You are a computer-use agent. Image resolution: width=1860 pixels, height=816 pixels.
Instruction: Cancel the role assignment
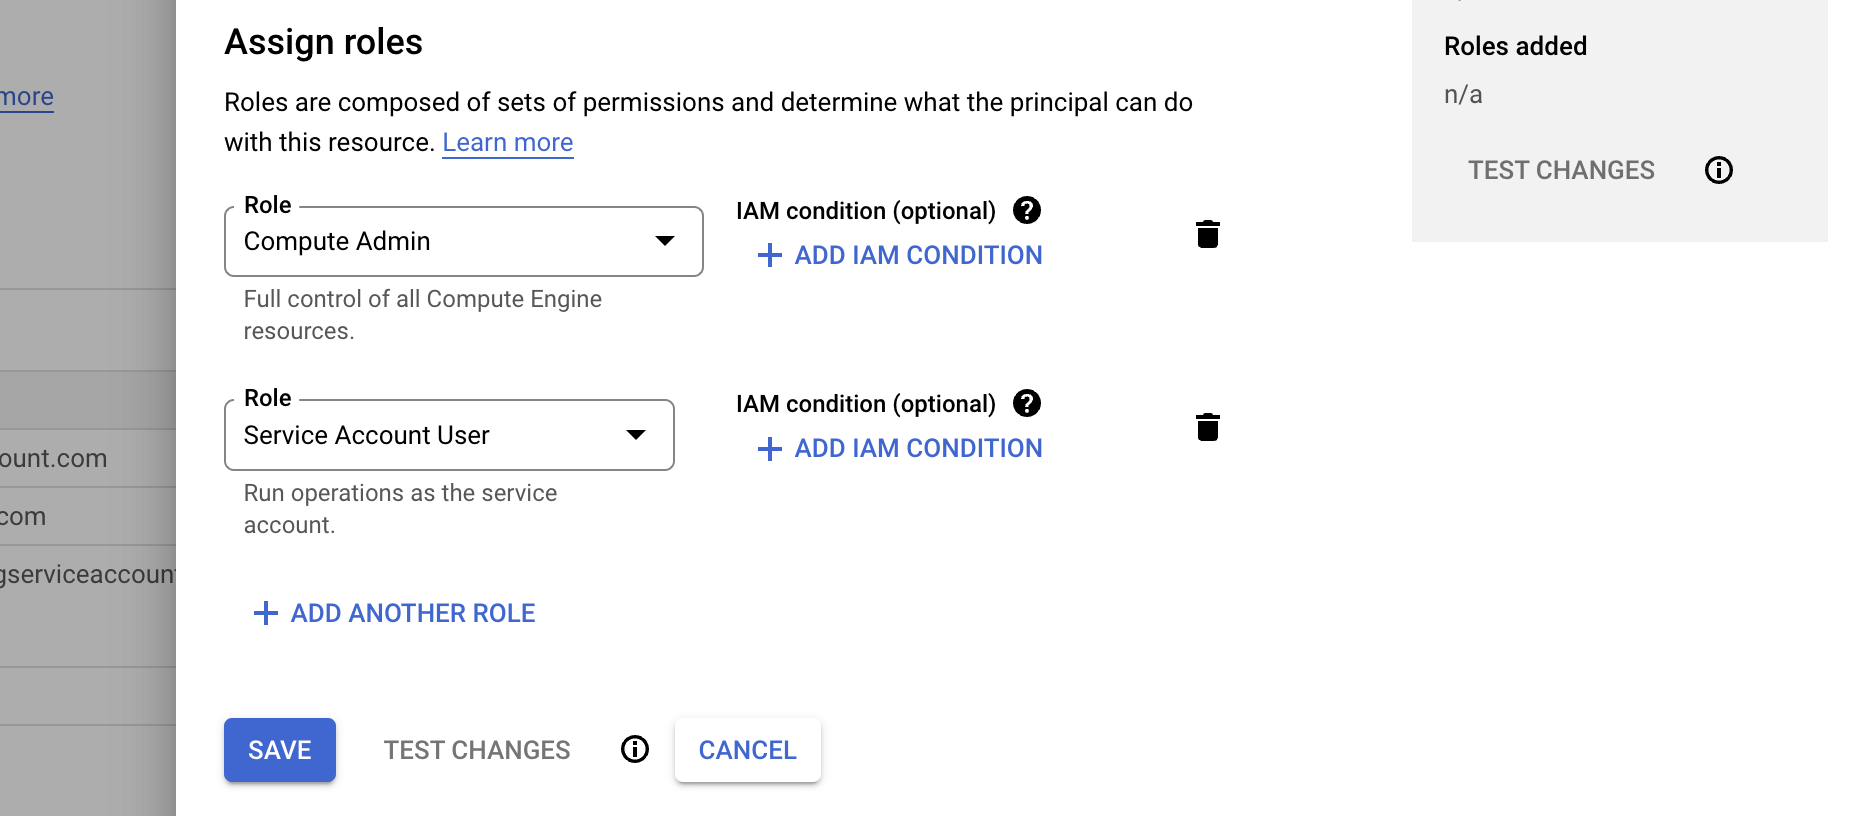747,750
